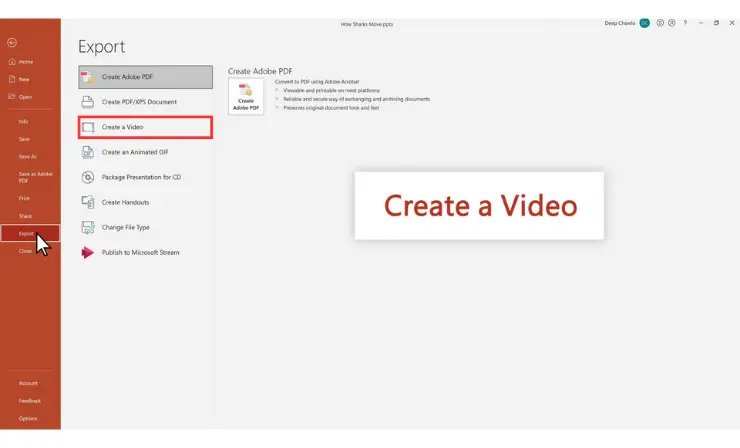Select Package Presentation for CD
This screenshot has width=740, height=448.
[145, 177]
